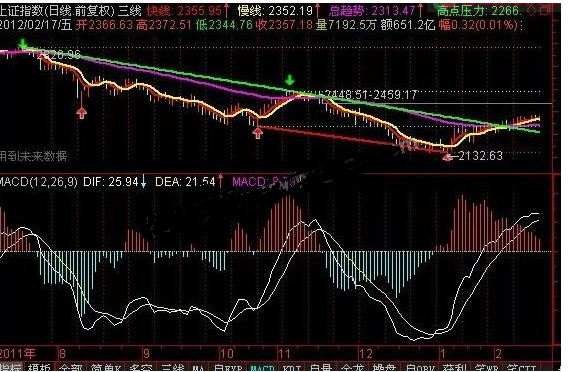Click the red buy arrow under August low
The width and height of the screenshot is (568, 372).
tap(82, 113)
